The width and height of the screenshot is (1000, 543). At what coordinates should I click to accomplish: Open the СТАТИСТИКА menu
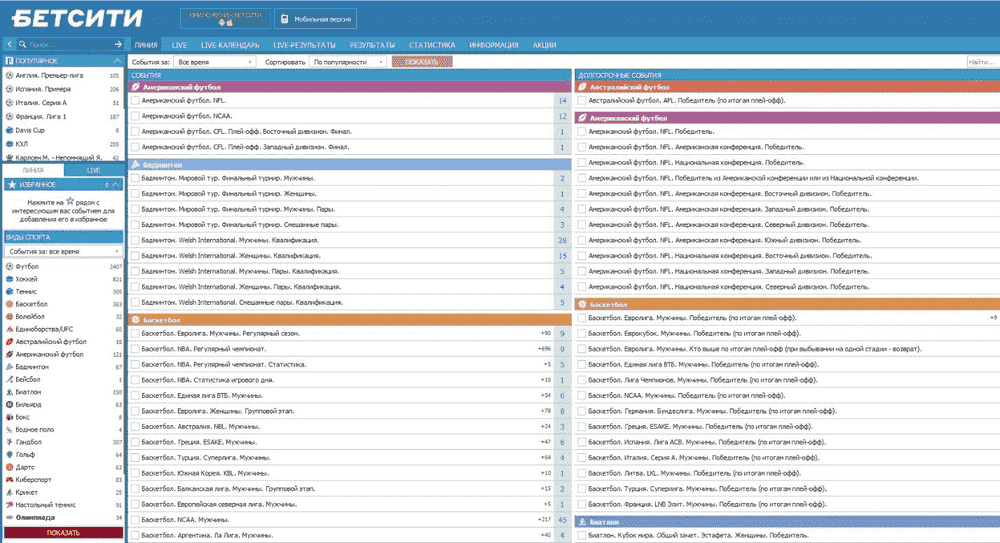click(x=432, y=45)
